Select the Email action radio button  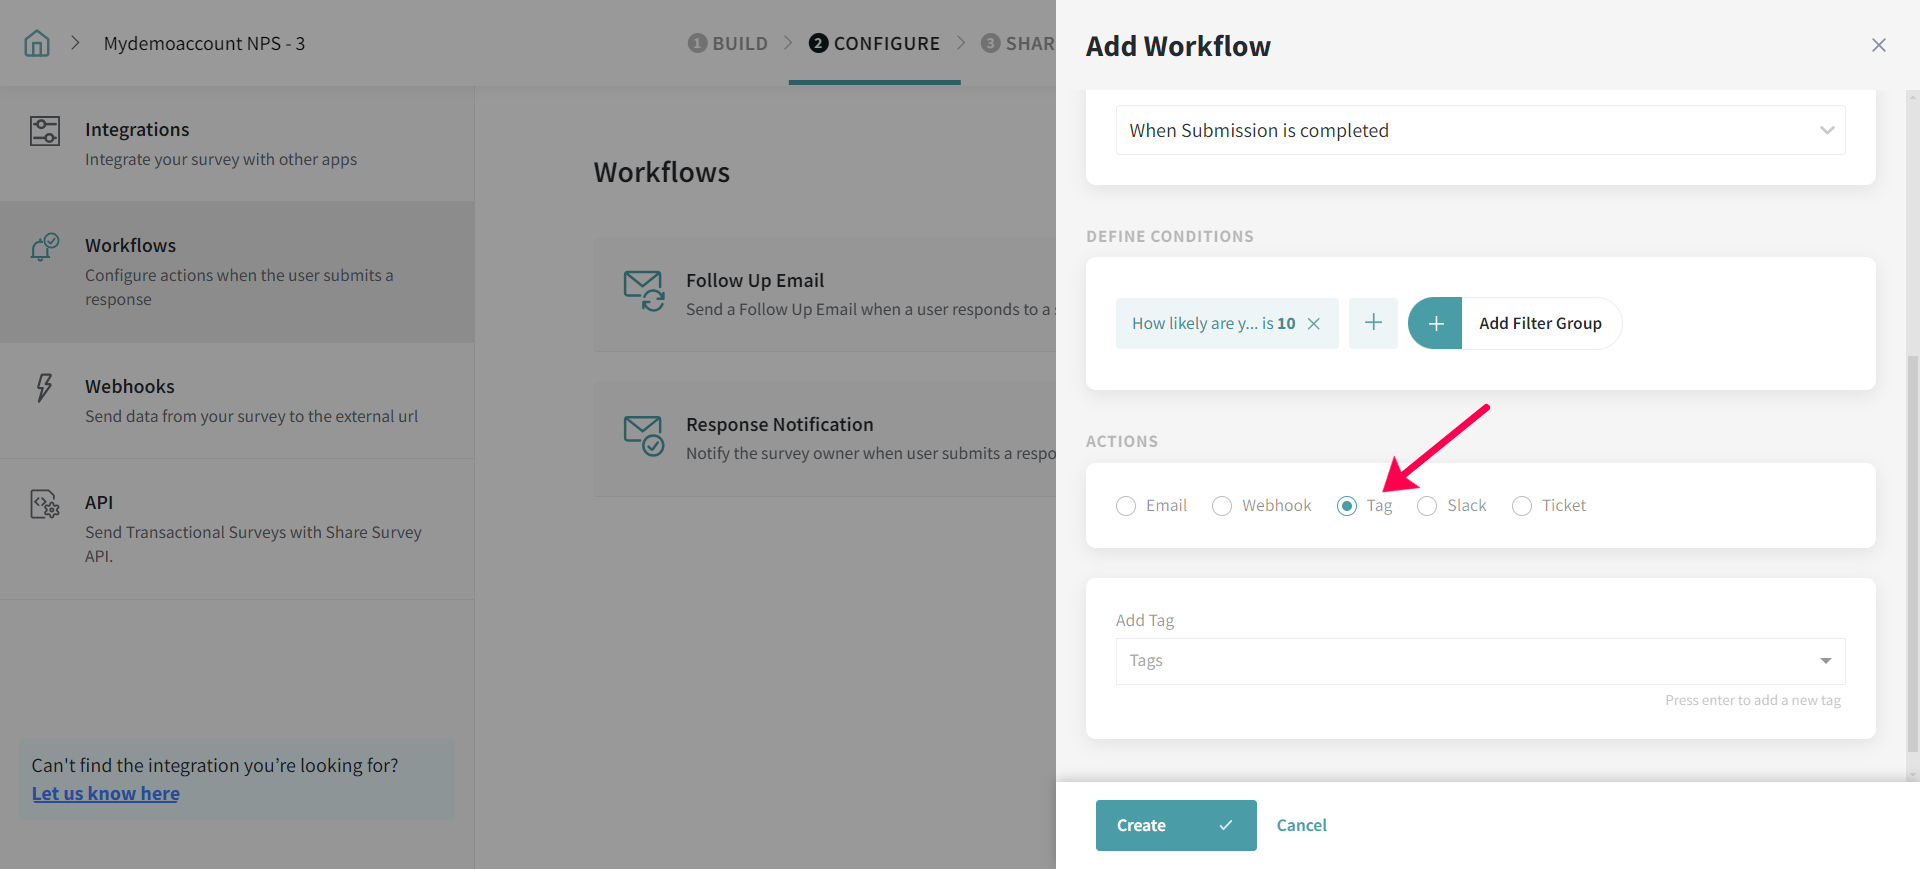(1126, 506)
